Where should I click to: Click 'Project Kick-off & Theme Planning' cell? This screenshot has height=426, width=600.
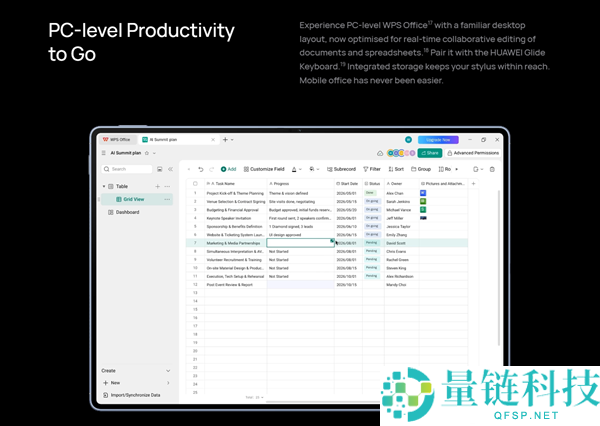[x=235, y=193]
